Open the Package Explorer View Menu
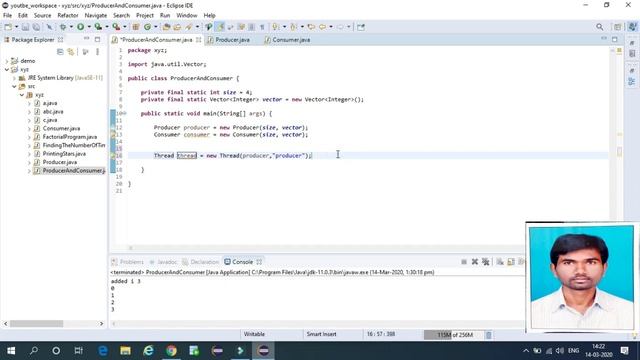This screenshot has width=640, height=360. pyautogui.click(x=98, y=52)
